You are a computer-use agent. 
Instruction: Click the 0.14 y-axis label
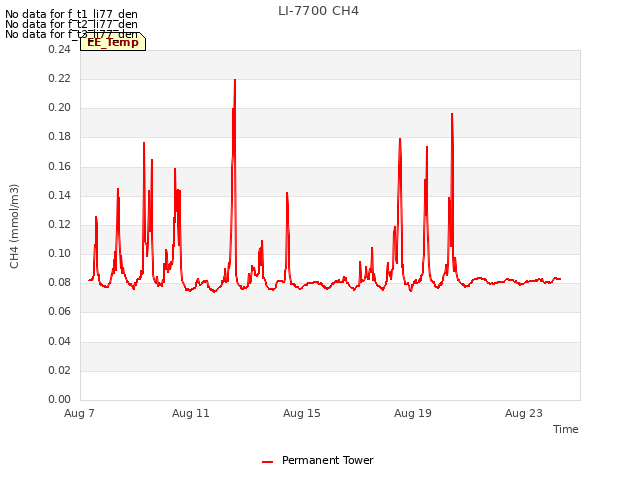(x=60, y=195)
